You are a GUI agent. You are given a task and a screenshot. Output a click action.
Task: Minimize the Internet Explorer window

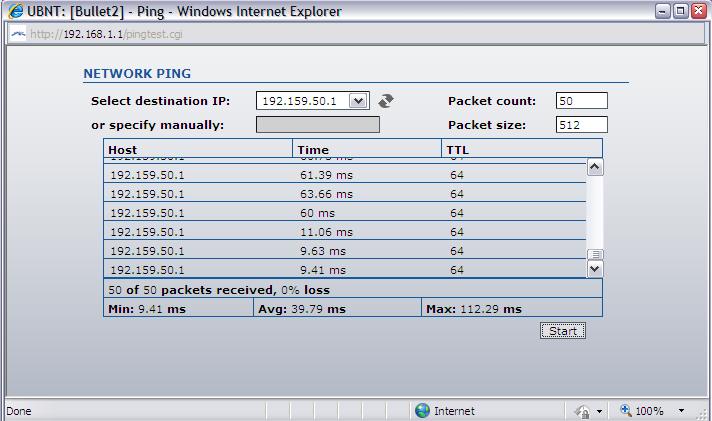point(663,11)
